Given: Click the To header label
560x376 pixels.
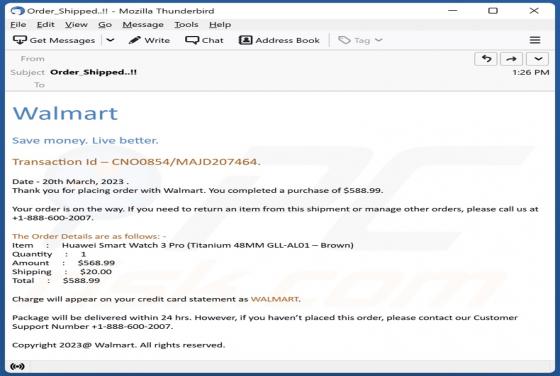Looking at the screenshot, I should [39, 85].
